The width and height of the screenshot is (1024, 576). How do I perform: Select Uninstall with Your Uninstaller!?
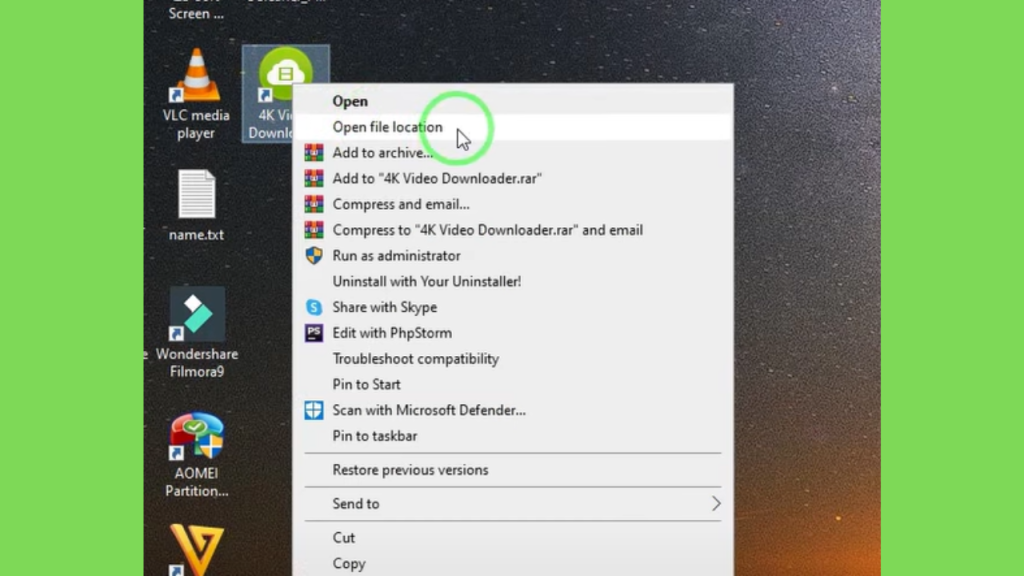tap(513, 281)
